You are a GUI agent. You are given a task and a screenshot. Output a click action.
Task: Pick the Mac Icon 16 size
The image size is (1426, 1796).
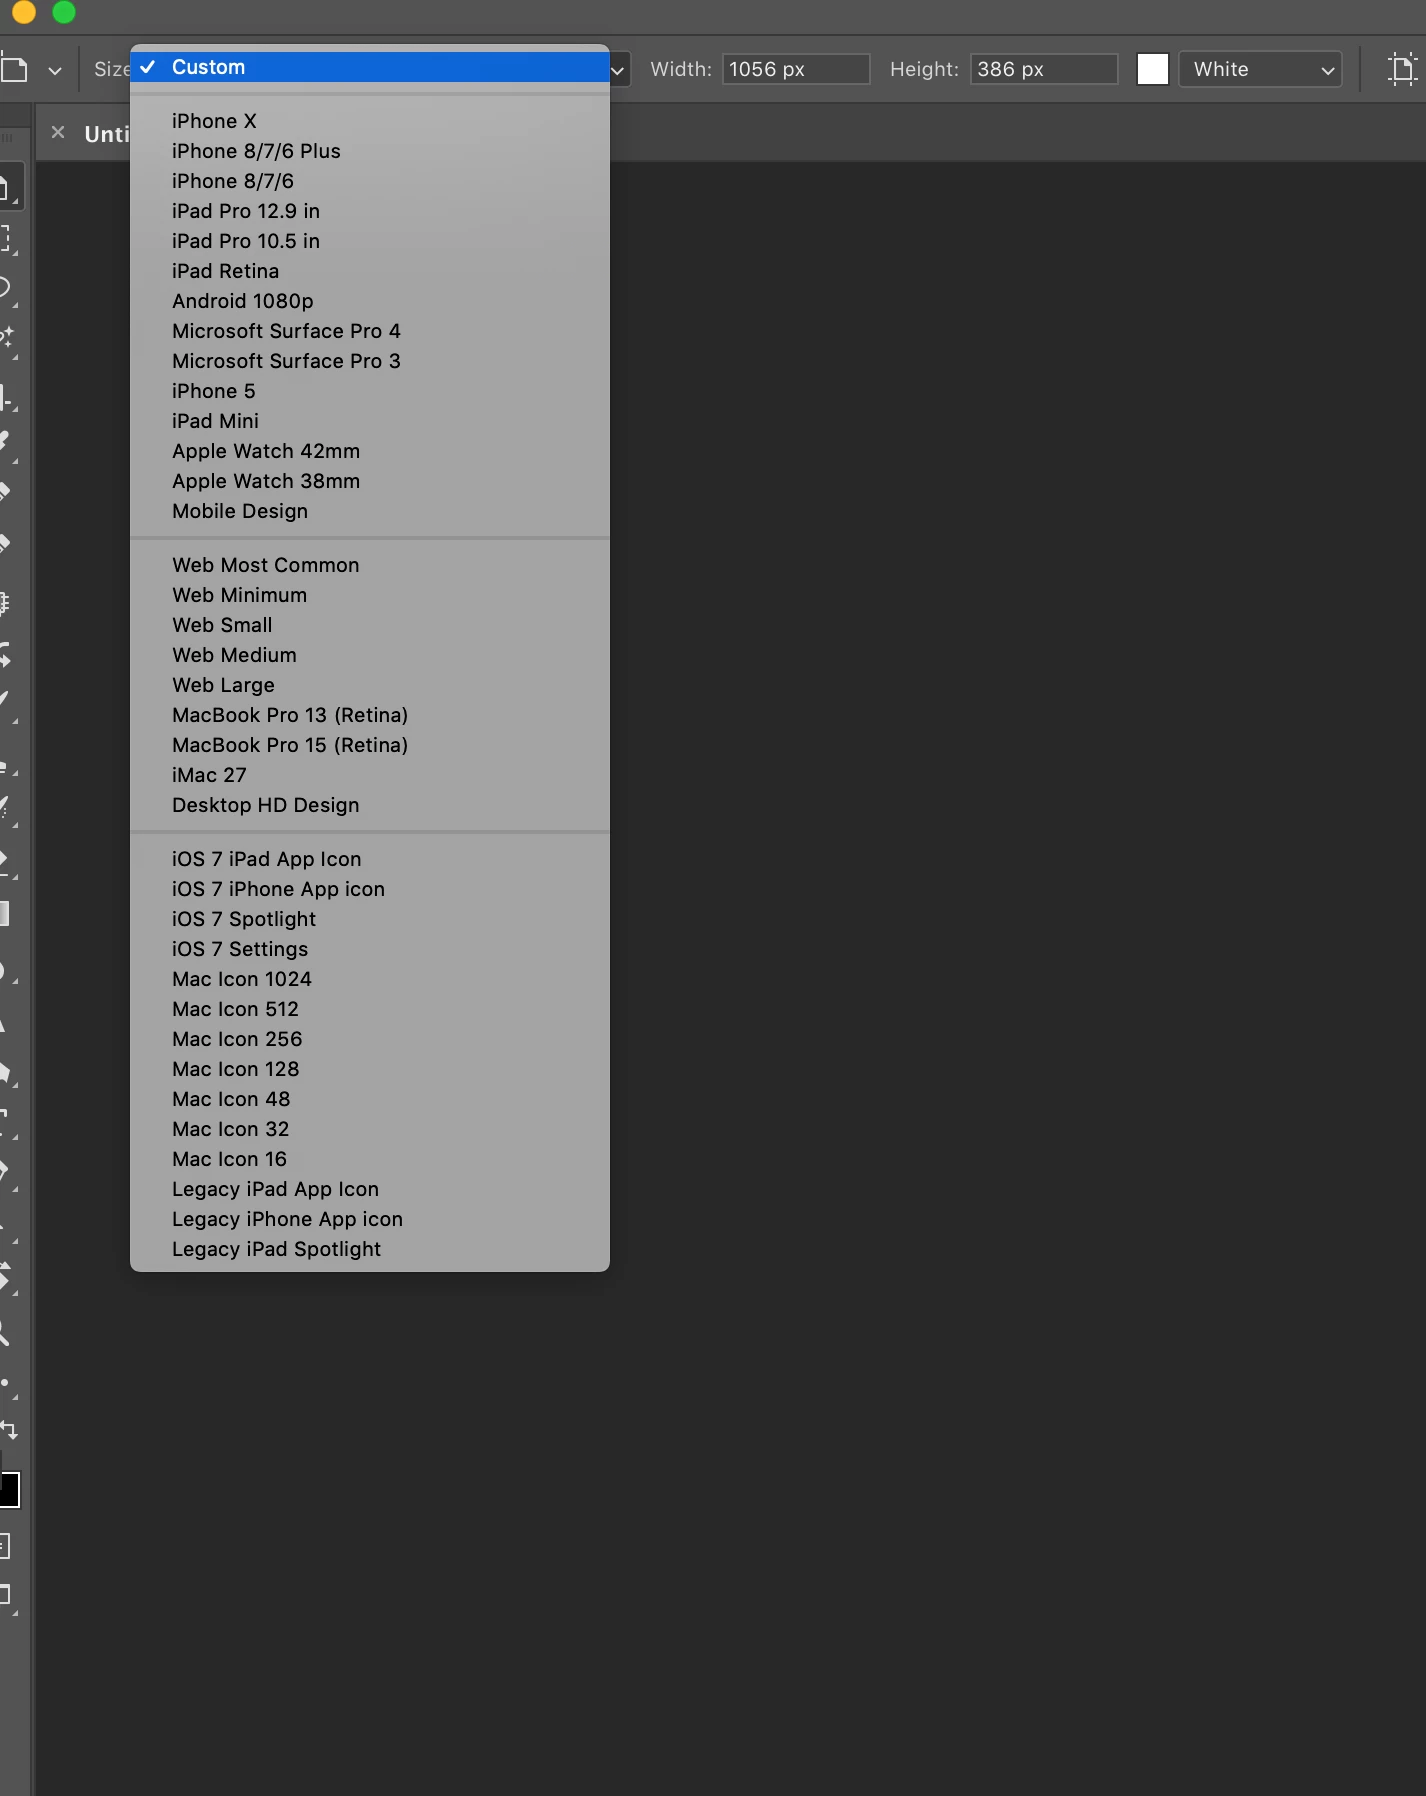tap(370, 1159)
